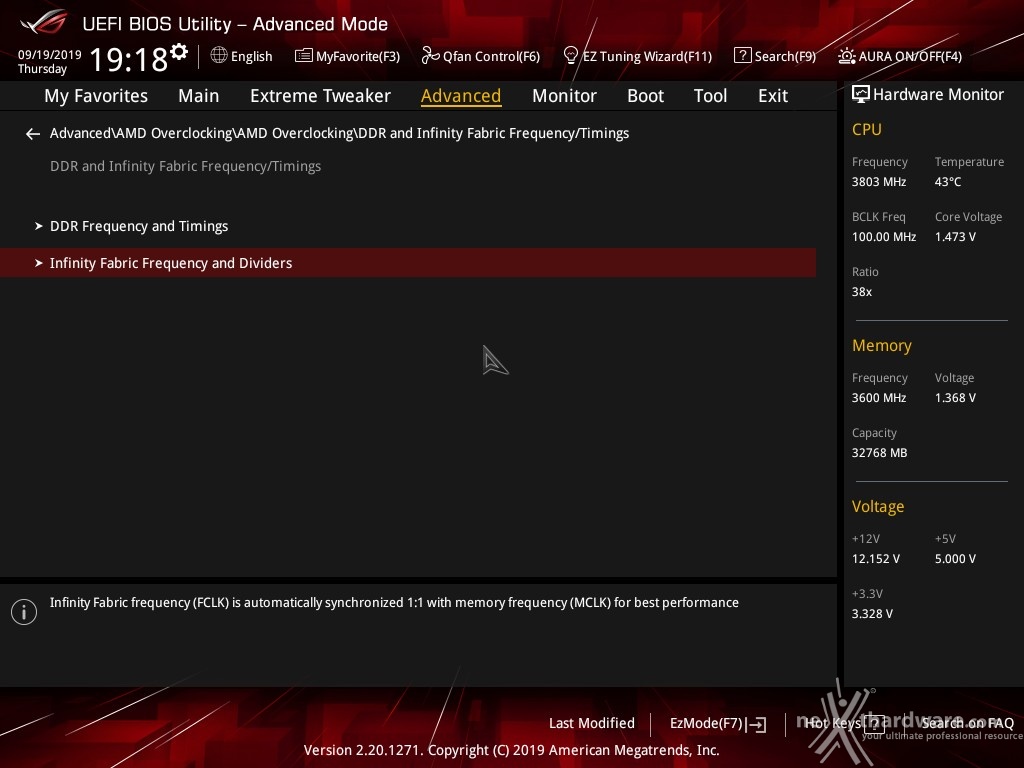Image resolution: width=1024 pixels, height=768 pixels.
Task: Open Infinity Fabric Frequency and Dividers submenu
Action: click(x=408, y=263)
